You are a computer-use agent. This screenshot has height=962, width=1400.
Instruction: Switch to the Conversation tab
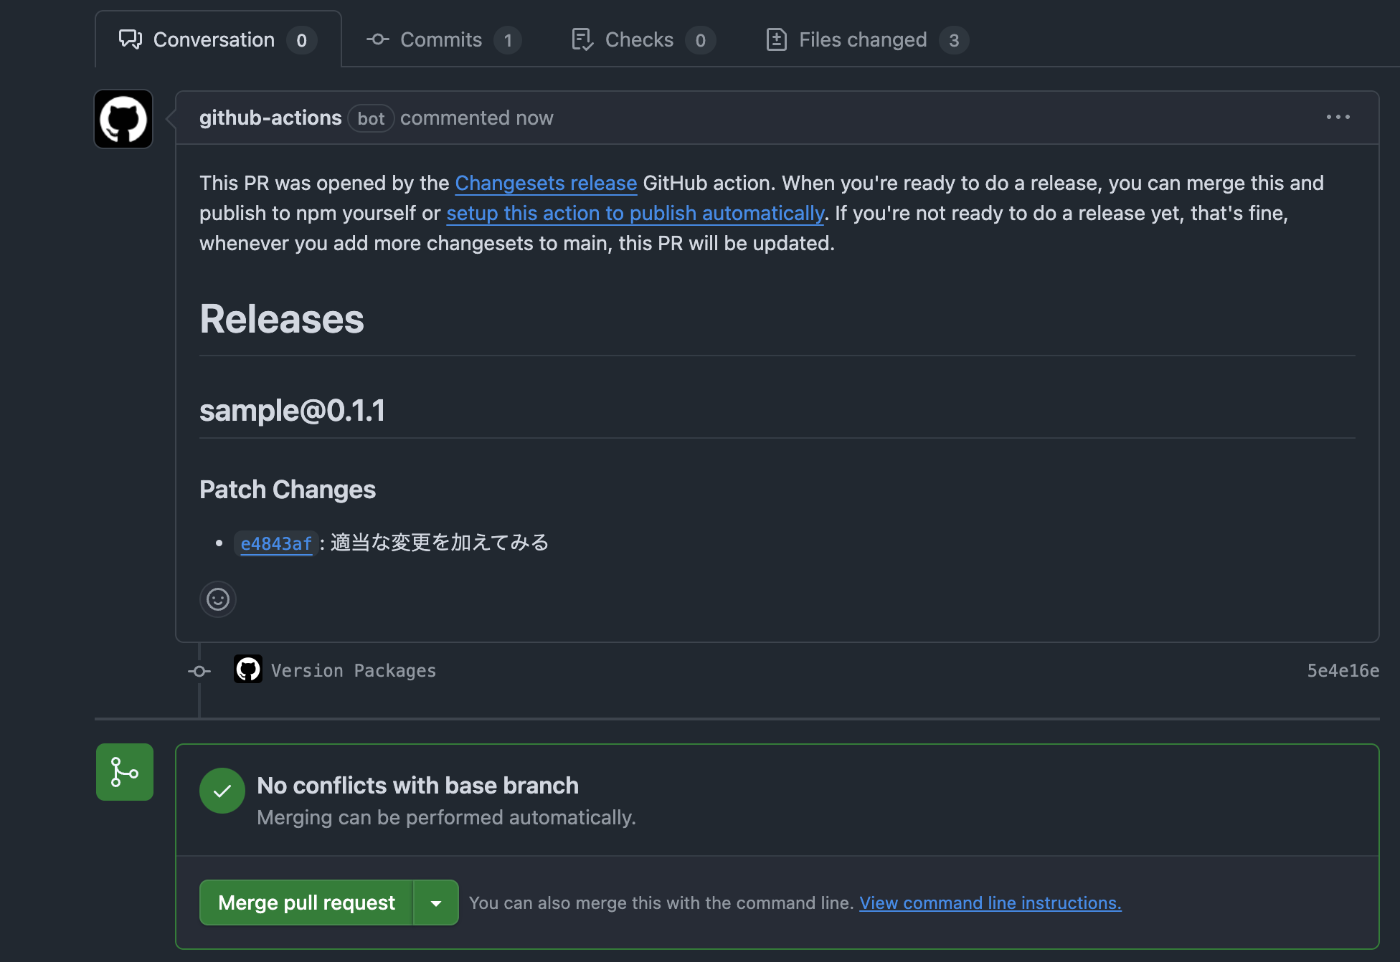tap(218, 40)
